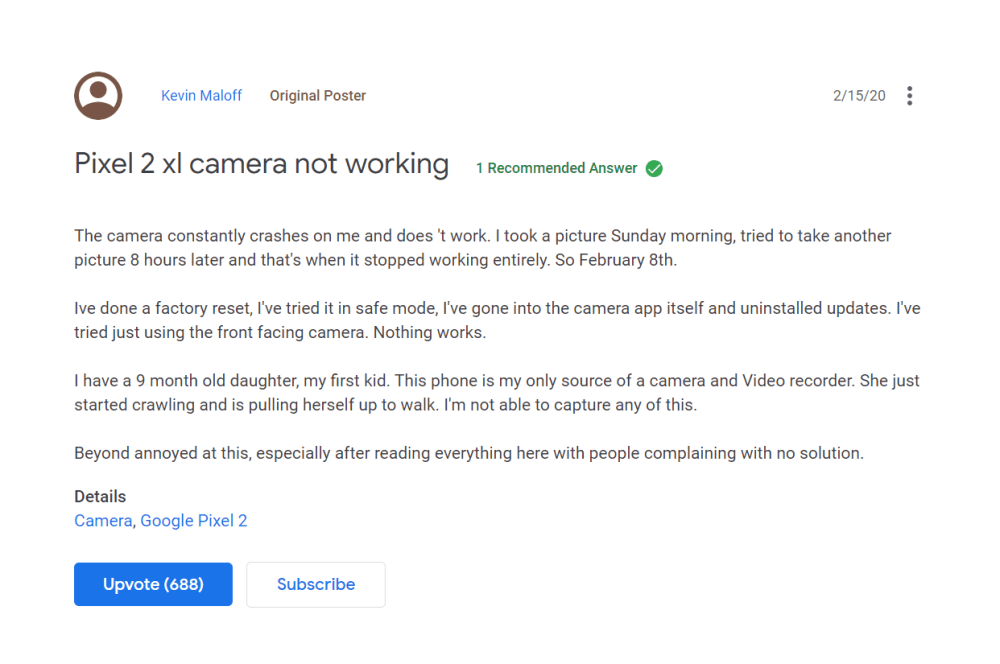This screenshot has width=1000, height=664.
Task: Click the Original Poster badge label
Action: (x=317, y=96)
